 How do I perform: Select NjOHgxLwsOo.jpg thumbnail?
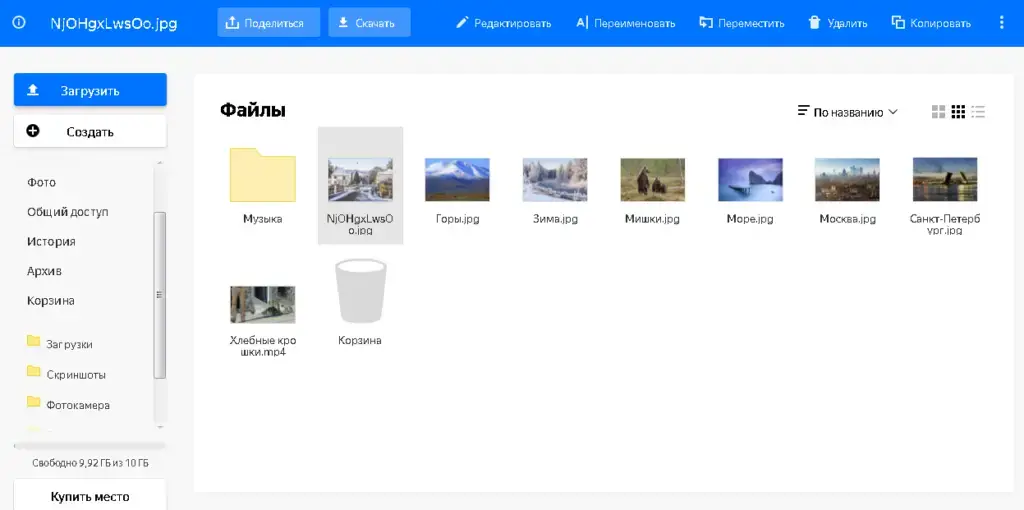(360, 180)
